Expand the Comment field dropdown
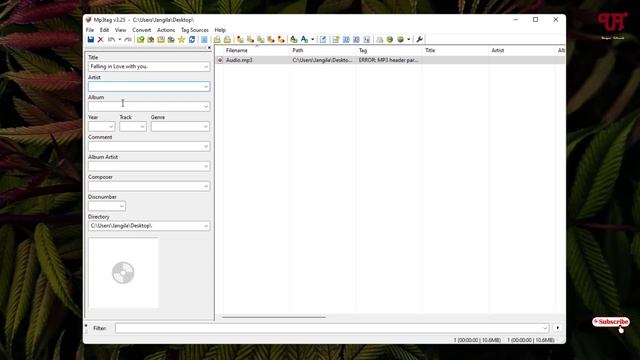Screen dimensions: 640x360 206,147
